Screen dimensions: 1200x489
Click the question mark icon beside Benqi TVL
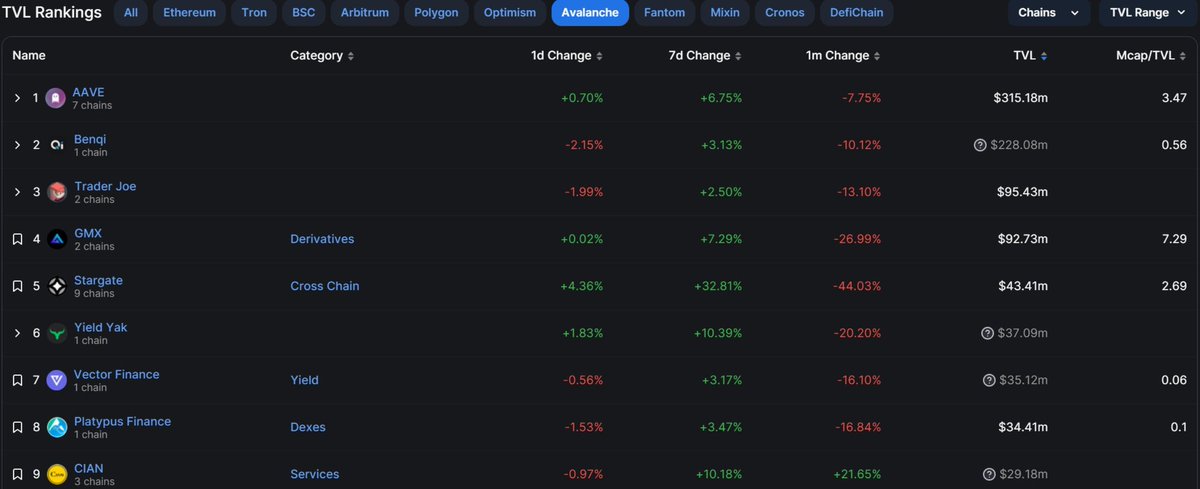[980, 145]
